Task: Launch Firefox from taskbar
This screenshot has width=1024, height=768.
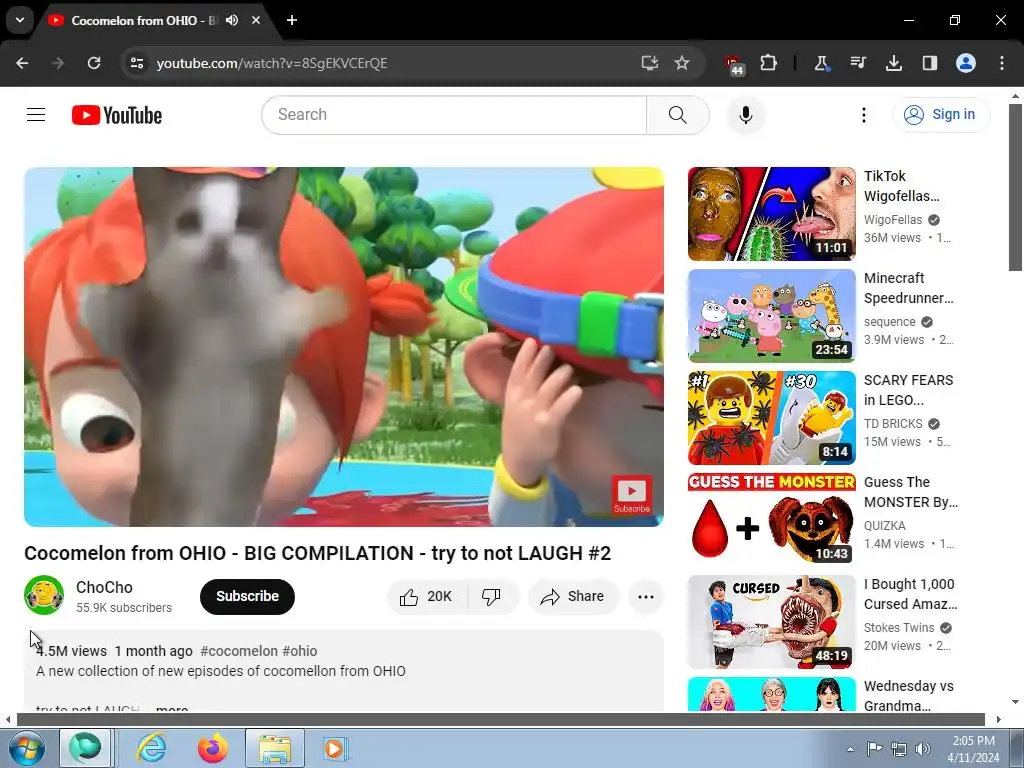Action: pyautogui.click(x=212, y=748)
